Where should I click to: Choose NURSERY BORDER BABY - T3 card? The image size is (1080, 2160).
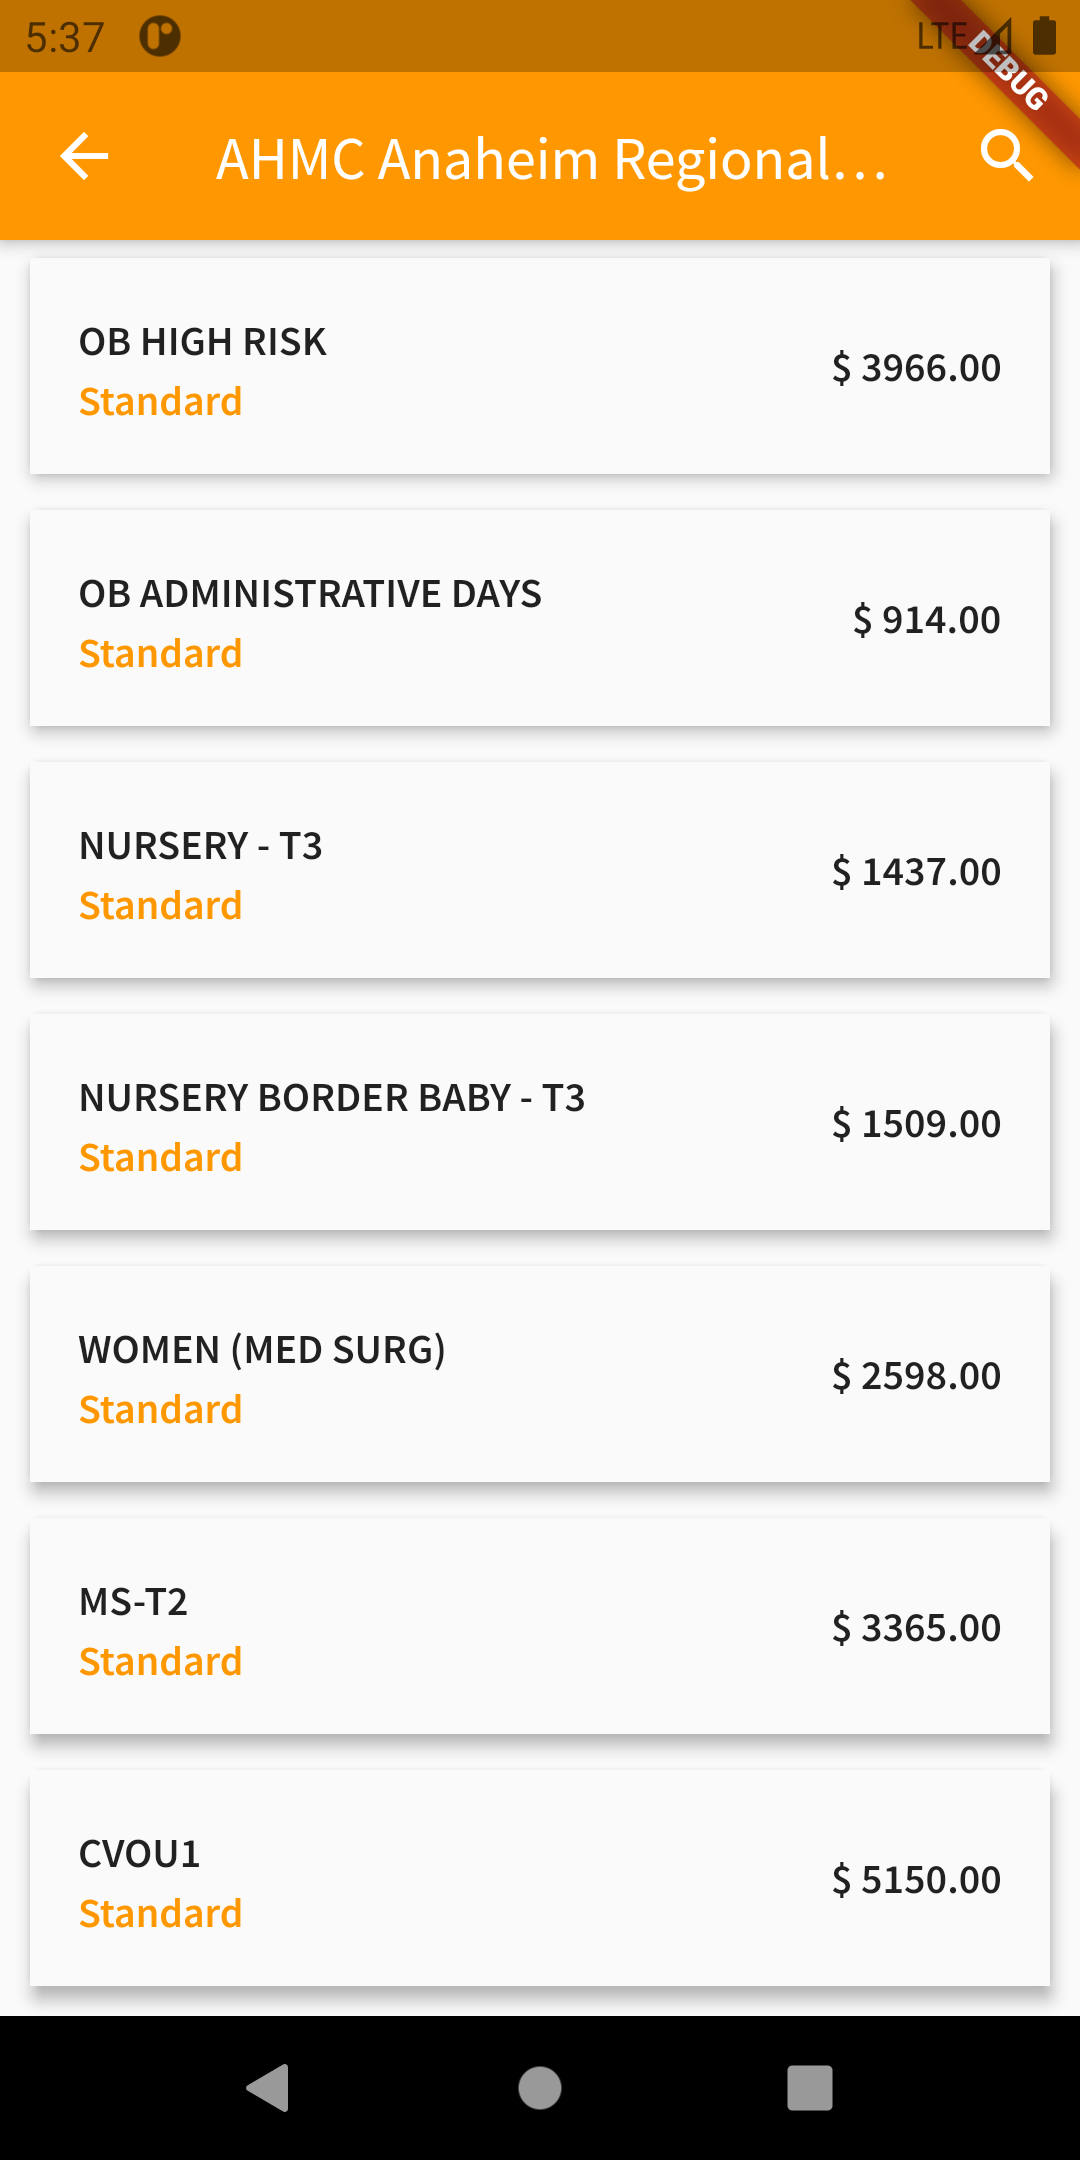(540, 1122)
